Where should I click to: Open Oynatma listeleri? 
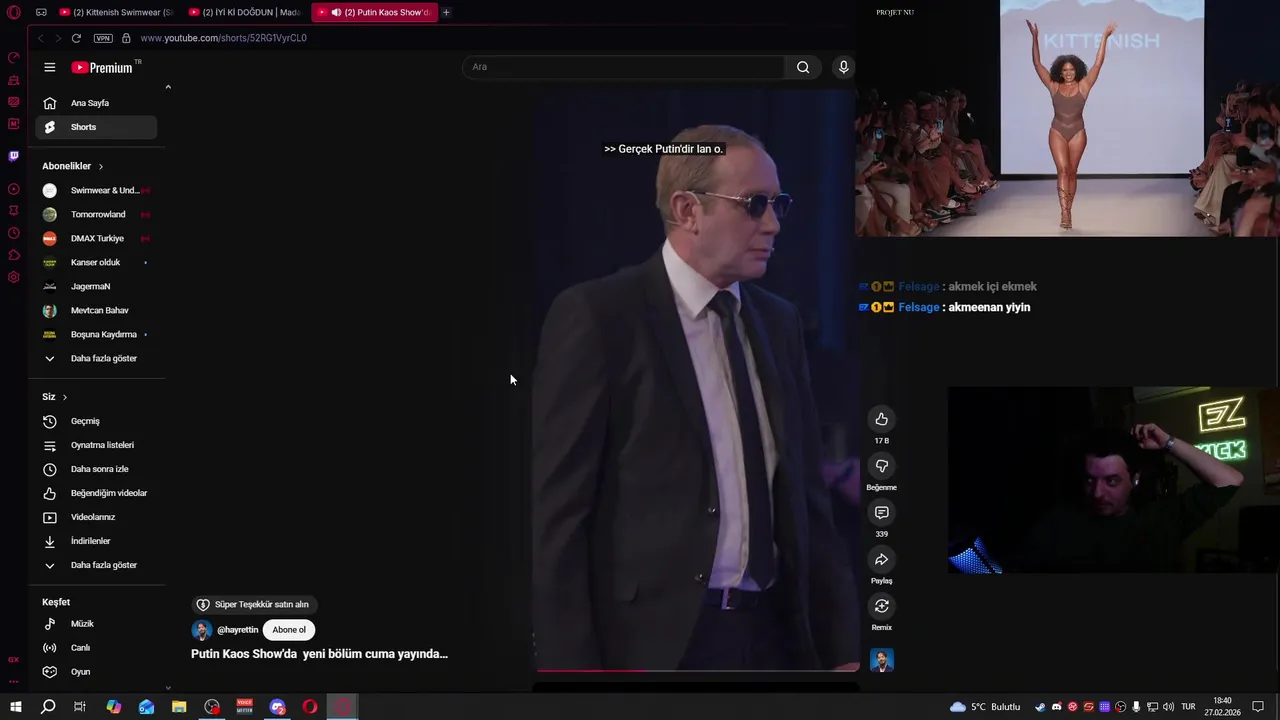coord(96,445)
